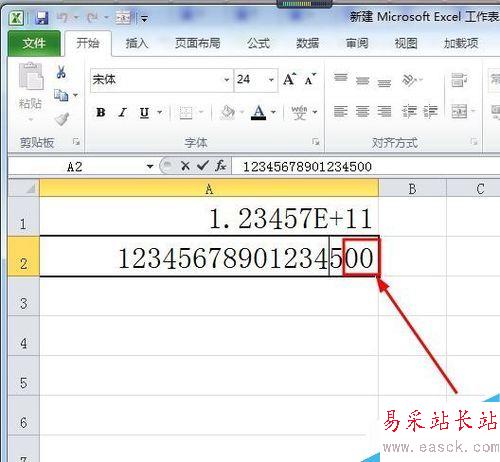This screenshot has height=462, width=500.
Task: Click the Copy icon
Action: click(x=61, y=95)
